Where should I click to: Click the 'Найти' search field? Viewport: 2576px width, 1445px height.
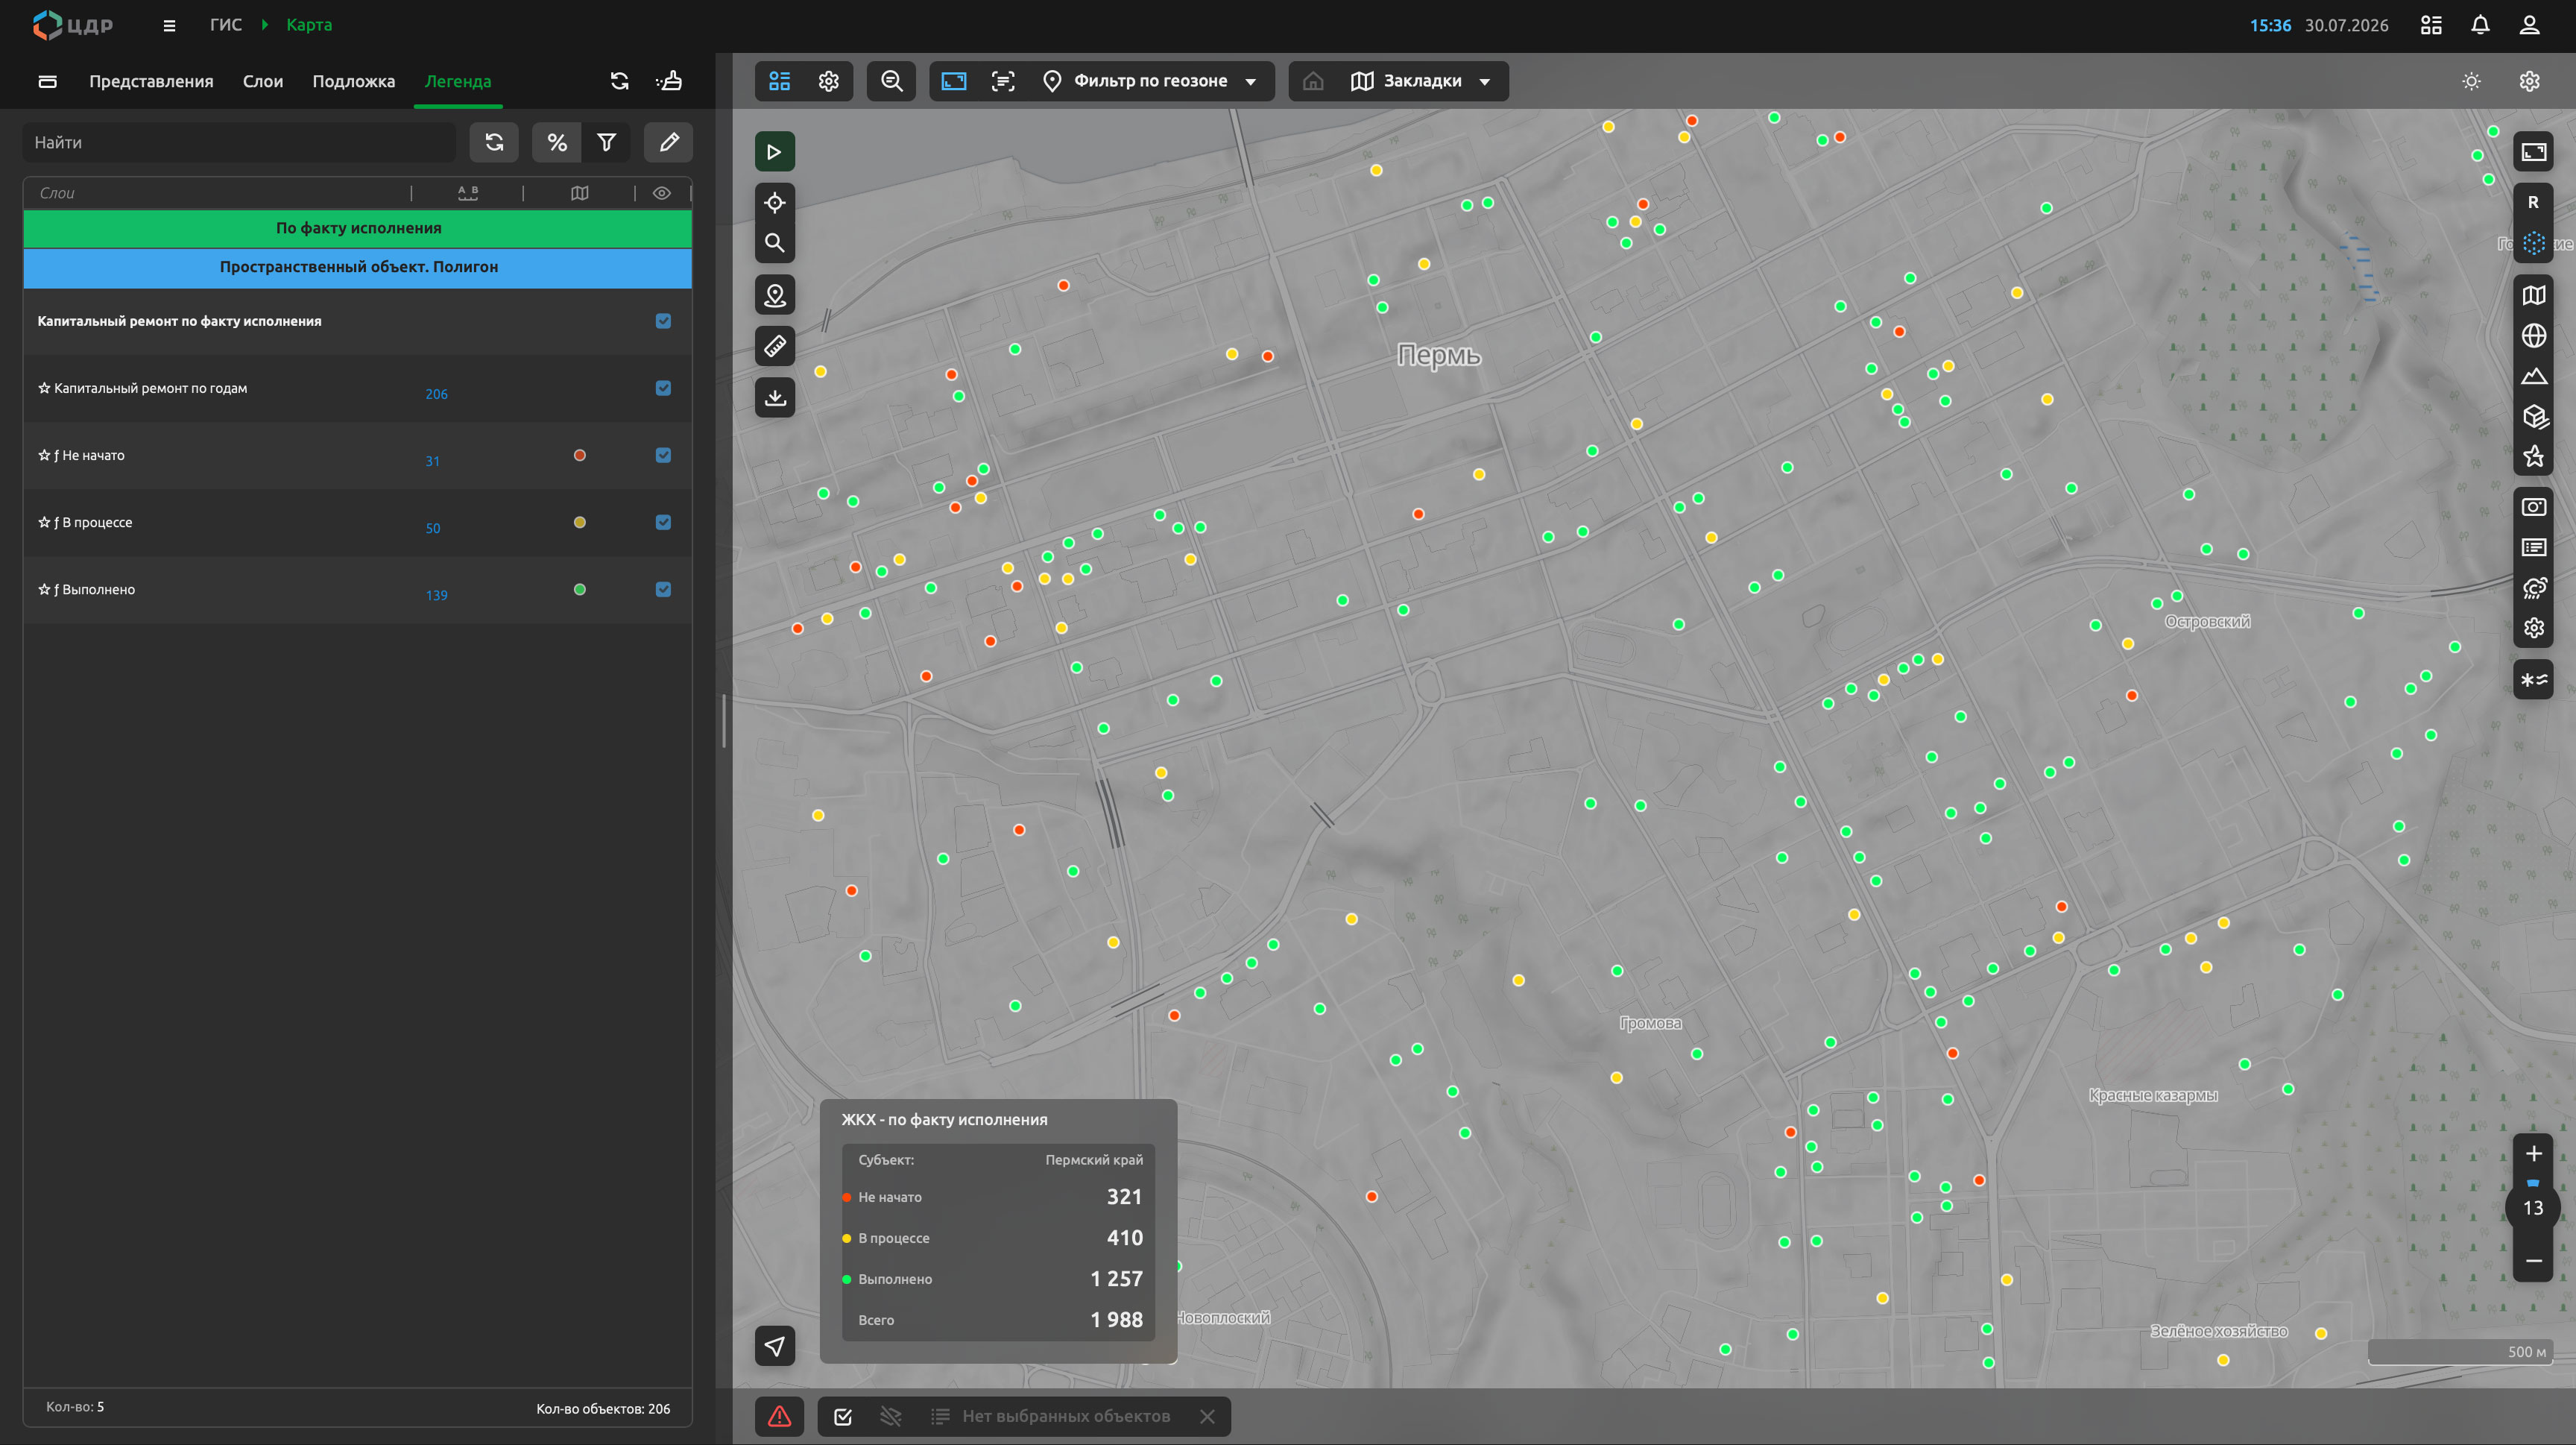pos(239,142)
